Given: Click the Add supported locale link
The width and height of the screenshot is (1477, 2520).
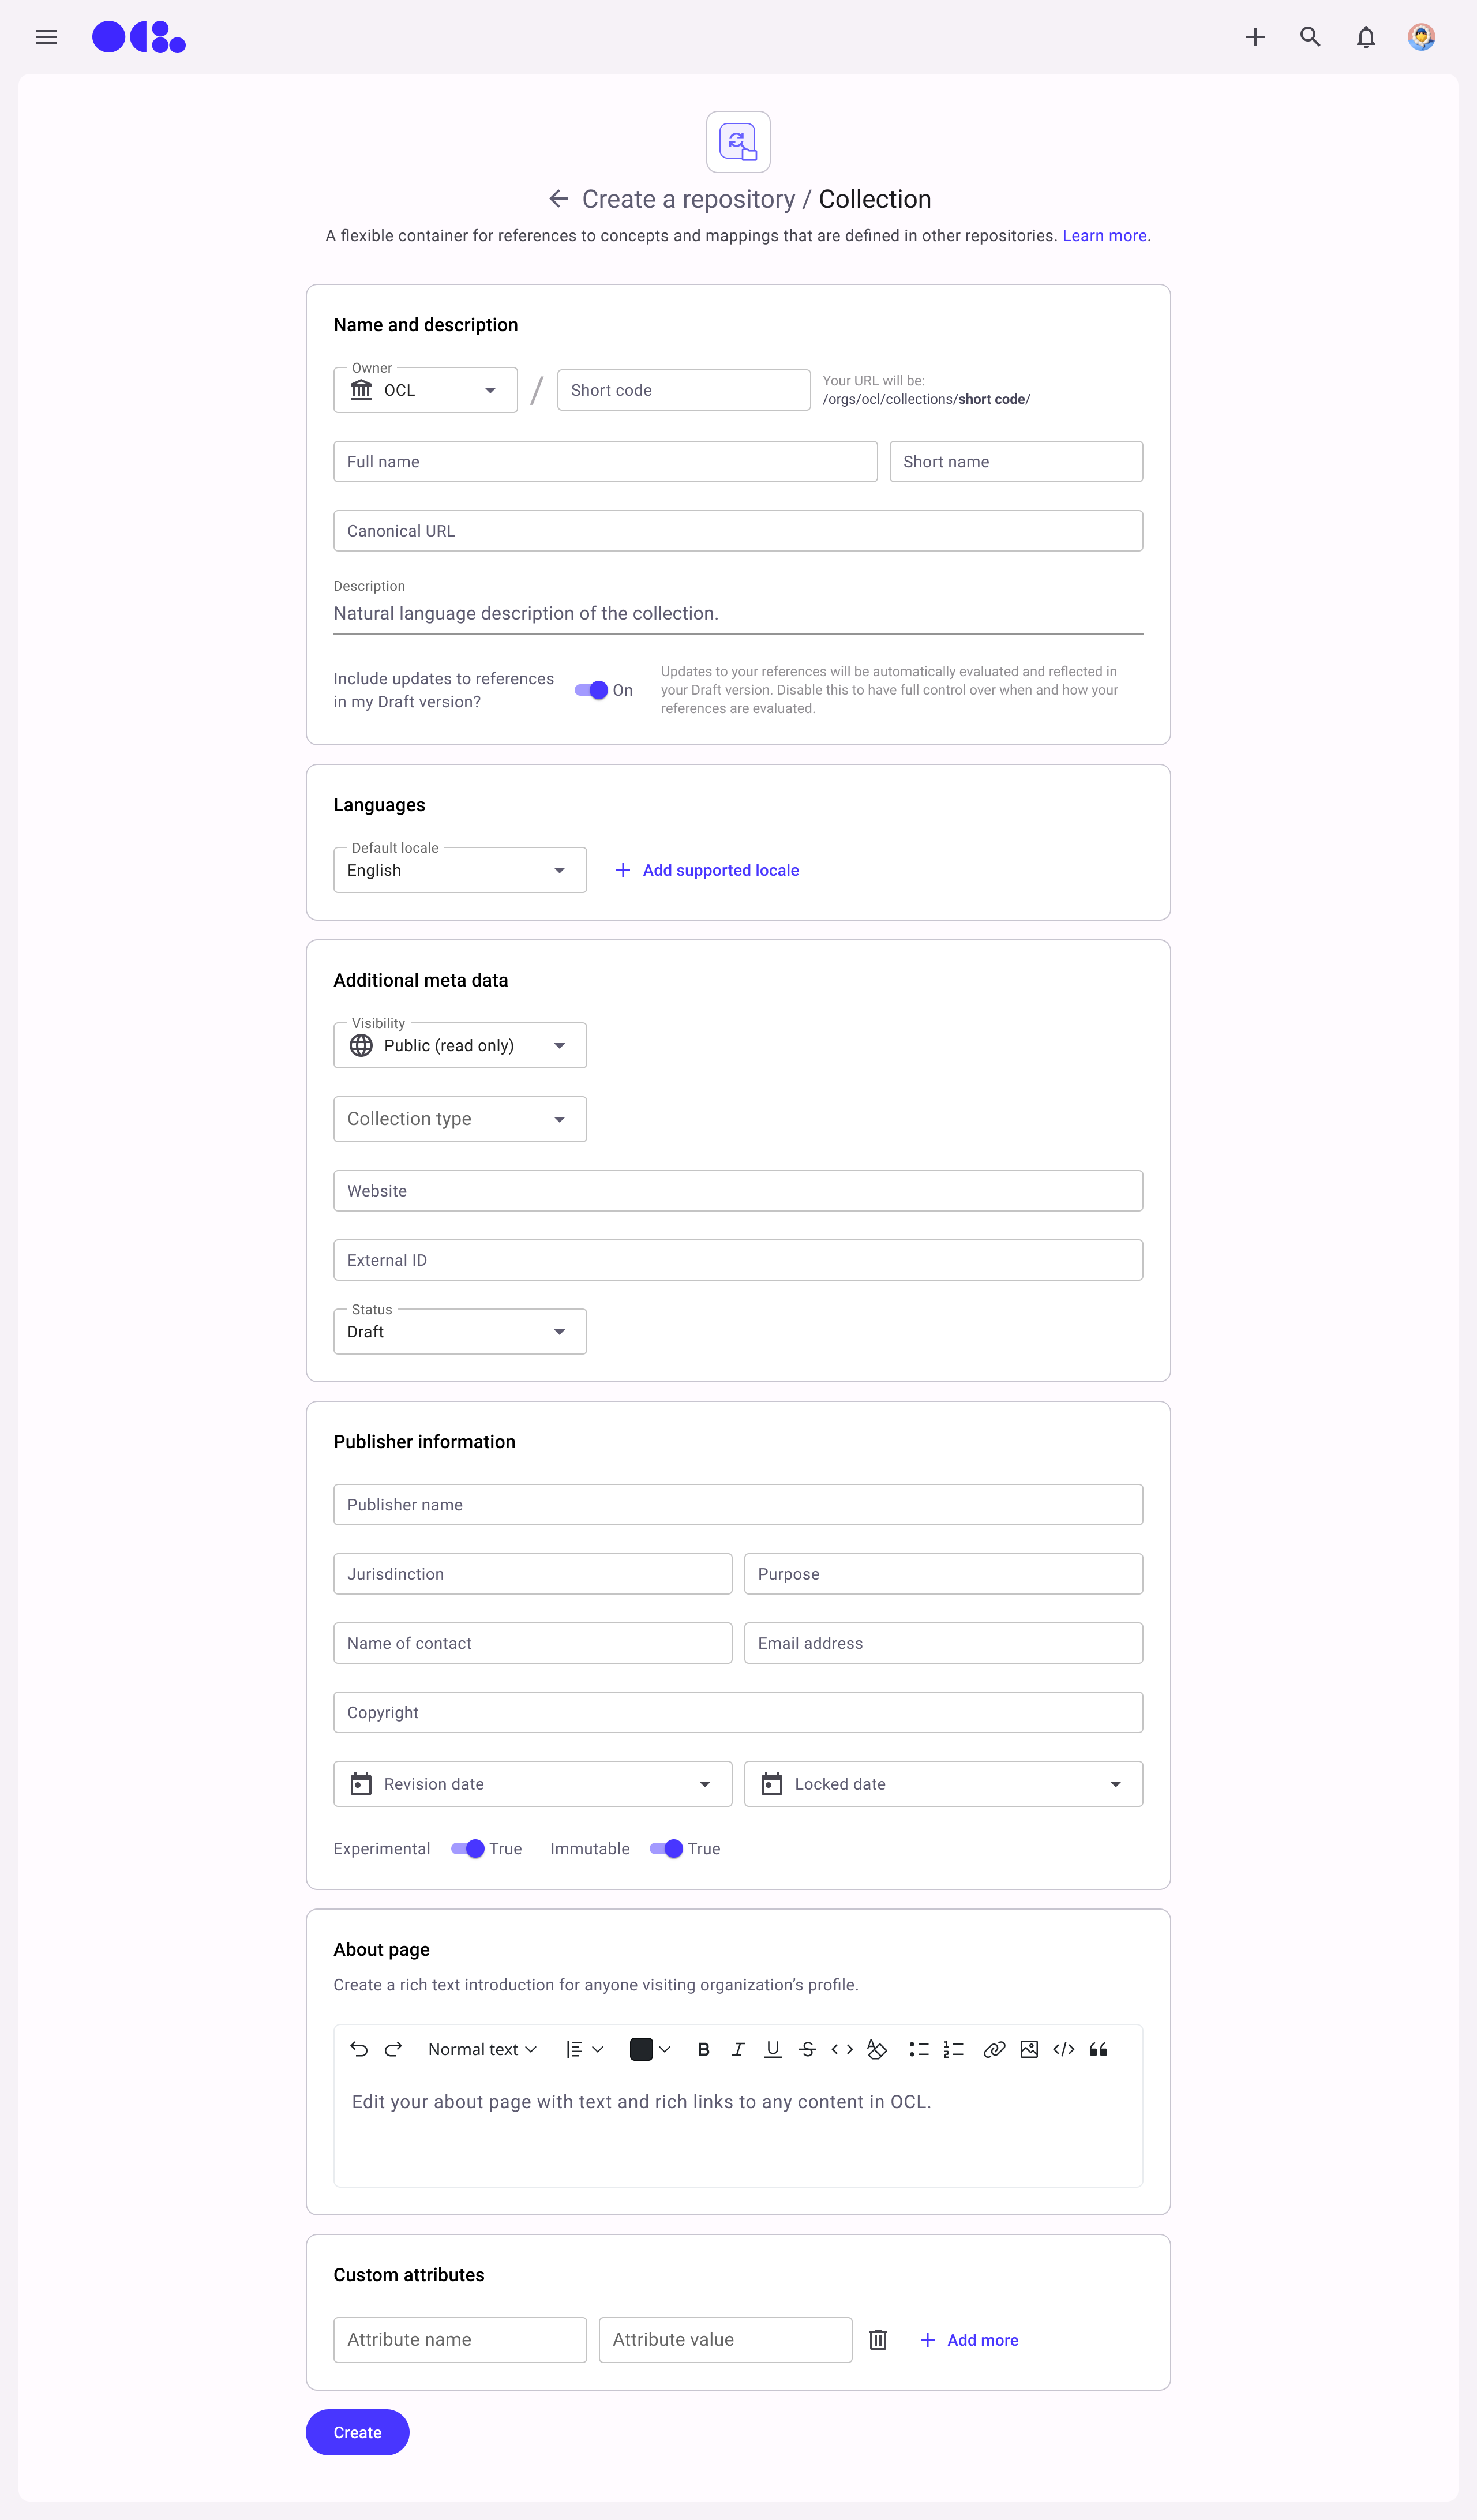Looking at the screenshot, I should pos(707,870).
